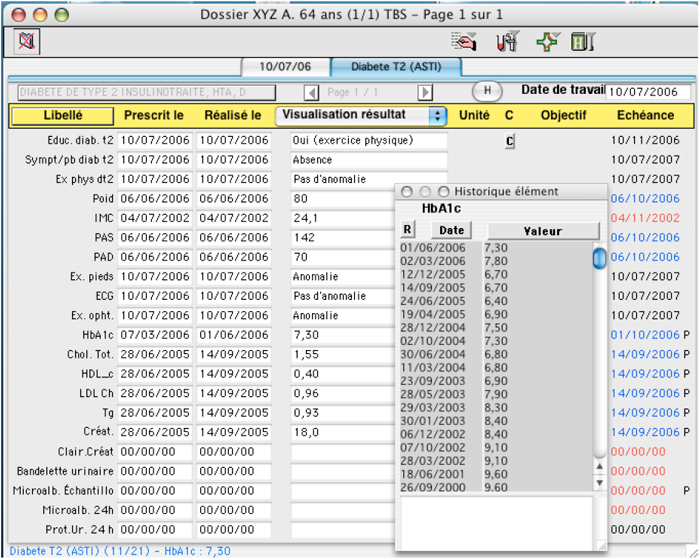The width and height of the screenshot is (700, 558).
Task: Select history row 28/05/2003
Action: coord(496,394)
